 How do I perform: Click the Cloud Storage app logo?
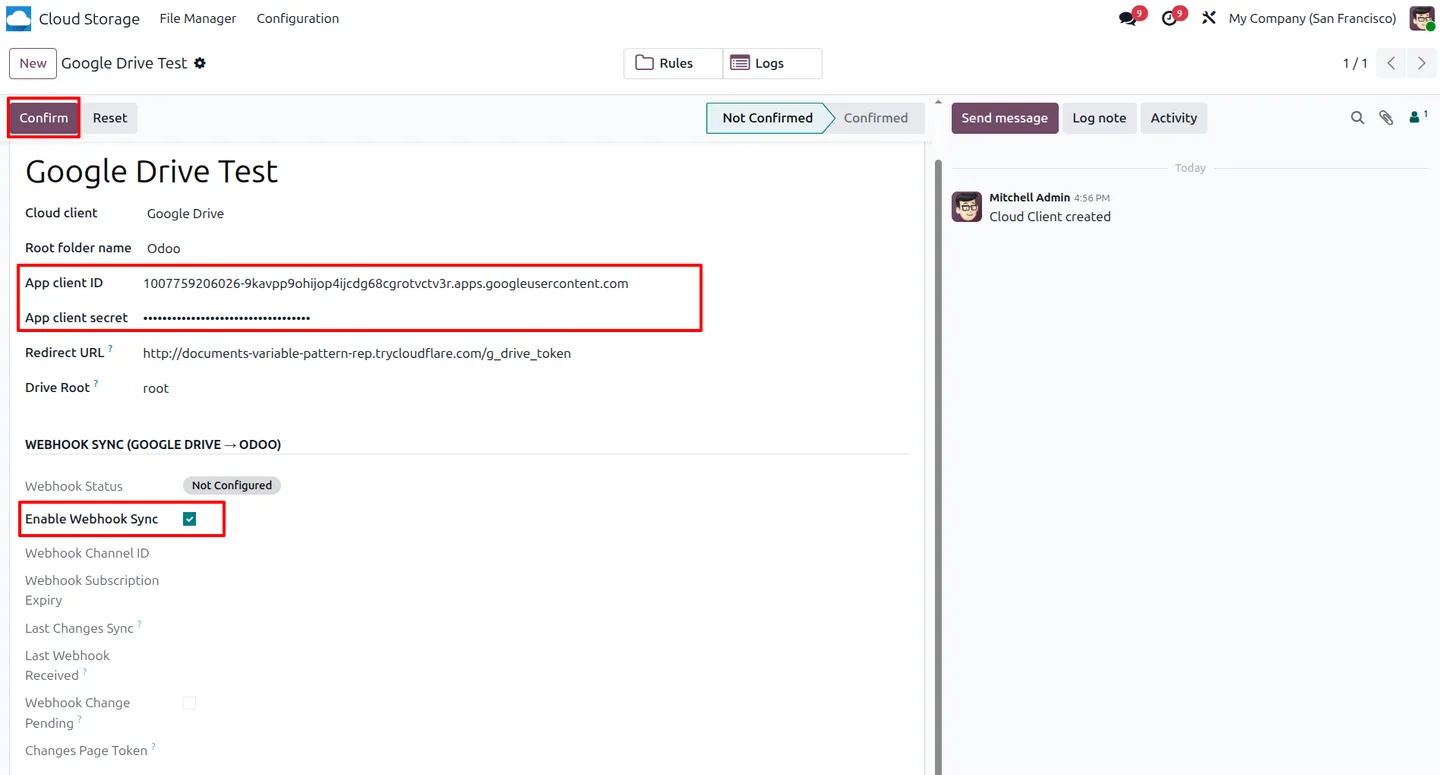pyautogui.click(x=19, y=19)
